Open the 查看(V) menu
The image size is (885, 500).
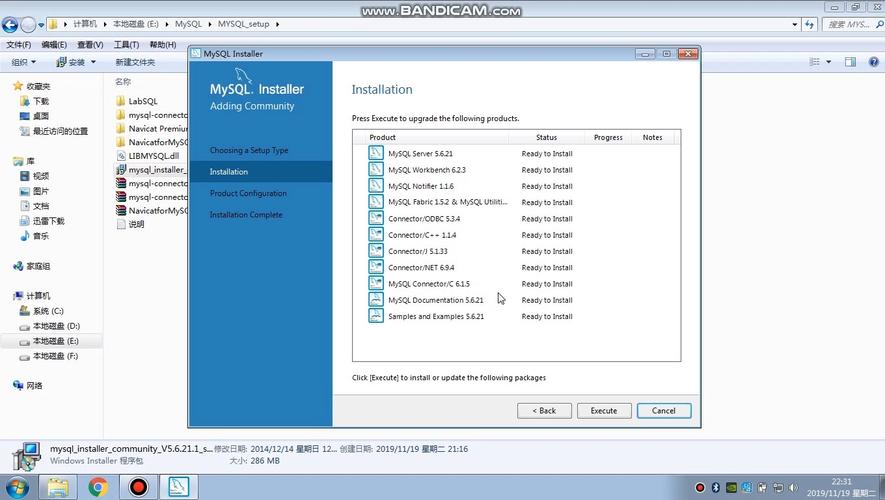90,45
